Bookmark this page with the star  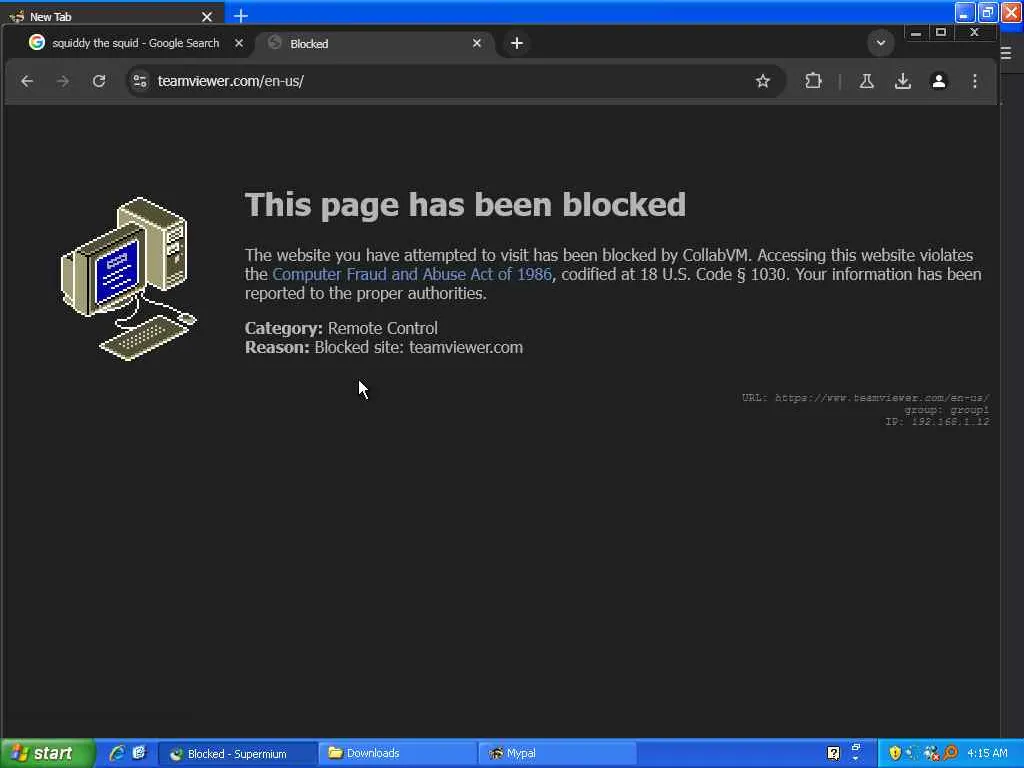tap(762, 81)
